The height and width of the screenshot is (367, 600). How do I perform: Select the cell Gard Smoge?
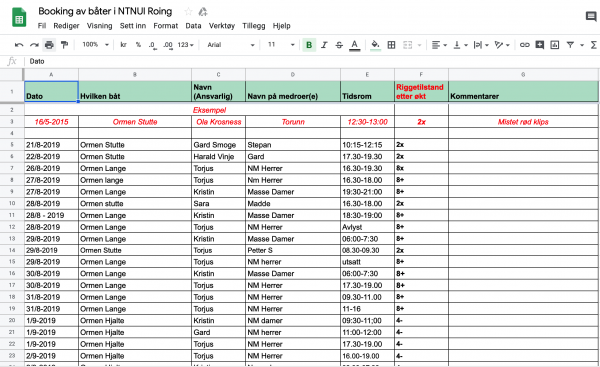pos(218,145)
